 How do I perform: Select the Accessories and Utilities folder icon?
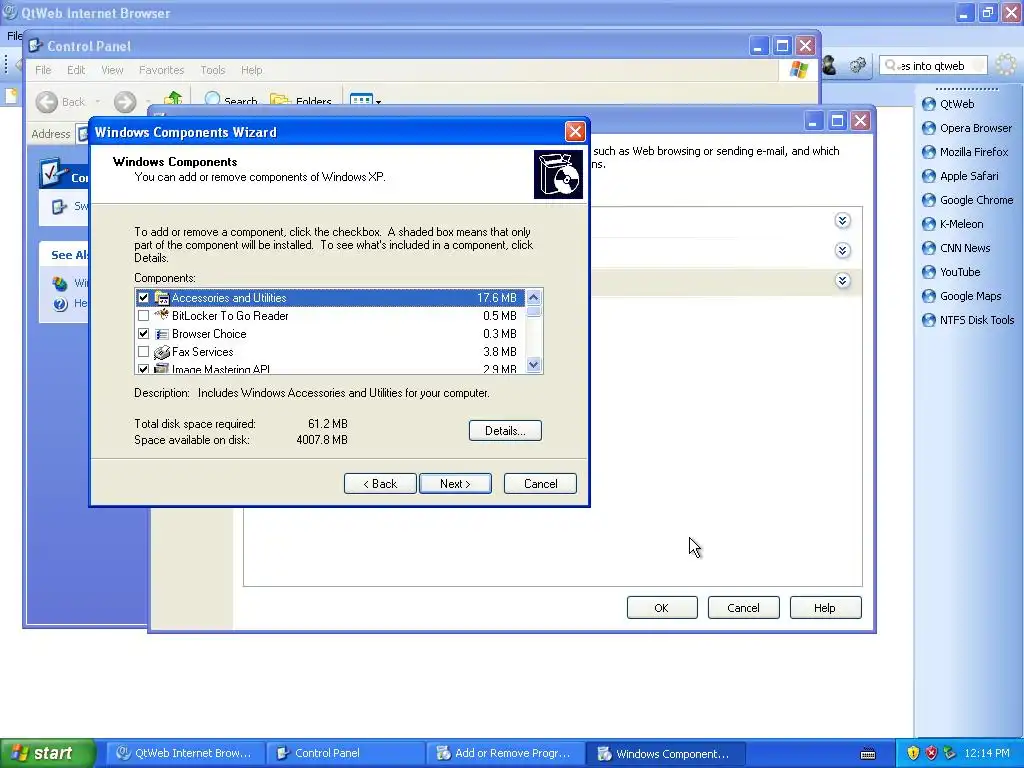161,298
